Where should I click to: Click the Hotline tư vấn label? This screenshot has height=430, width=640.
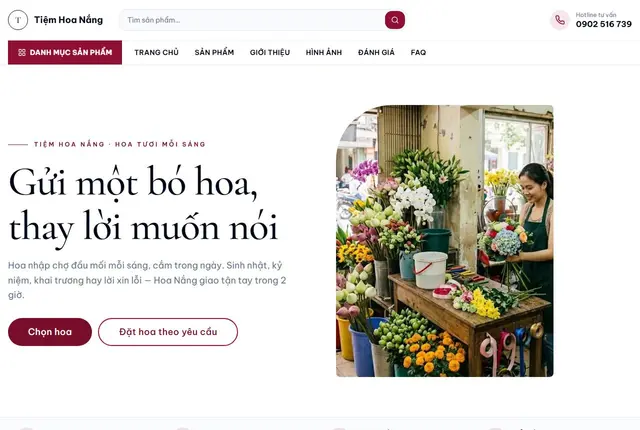(596, 15)
